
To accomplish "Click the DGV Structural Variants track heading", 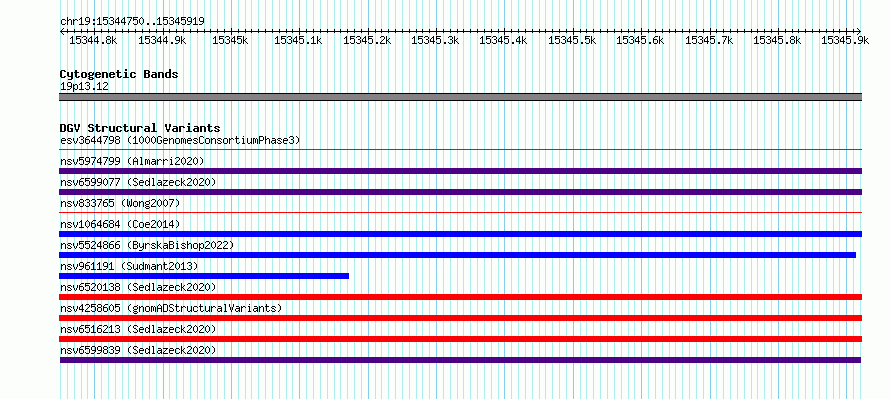I will (x=140, y=128).
